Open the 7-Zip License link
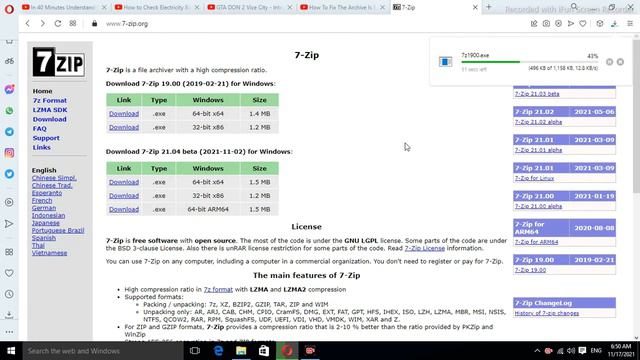 [424, 248]
